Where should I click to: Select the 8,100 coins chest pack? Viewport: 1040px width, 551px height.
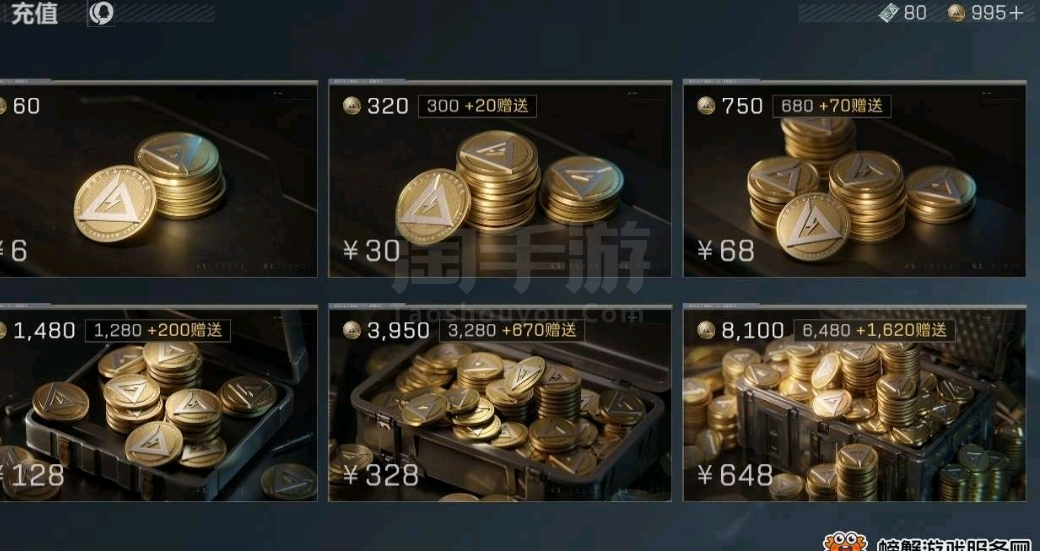(x=854, y=402)
